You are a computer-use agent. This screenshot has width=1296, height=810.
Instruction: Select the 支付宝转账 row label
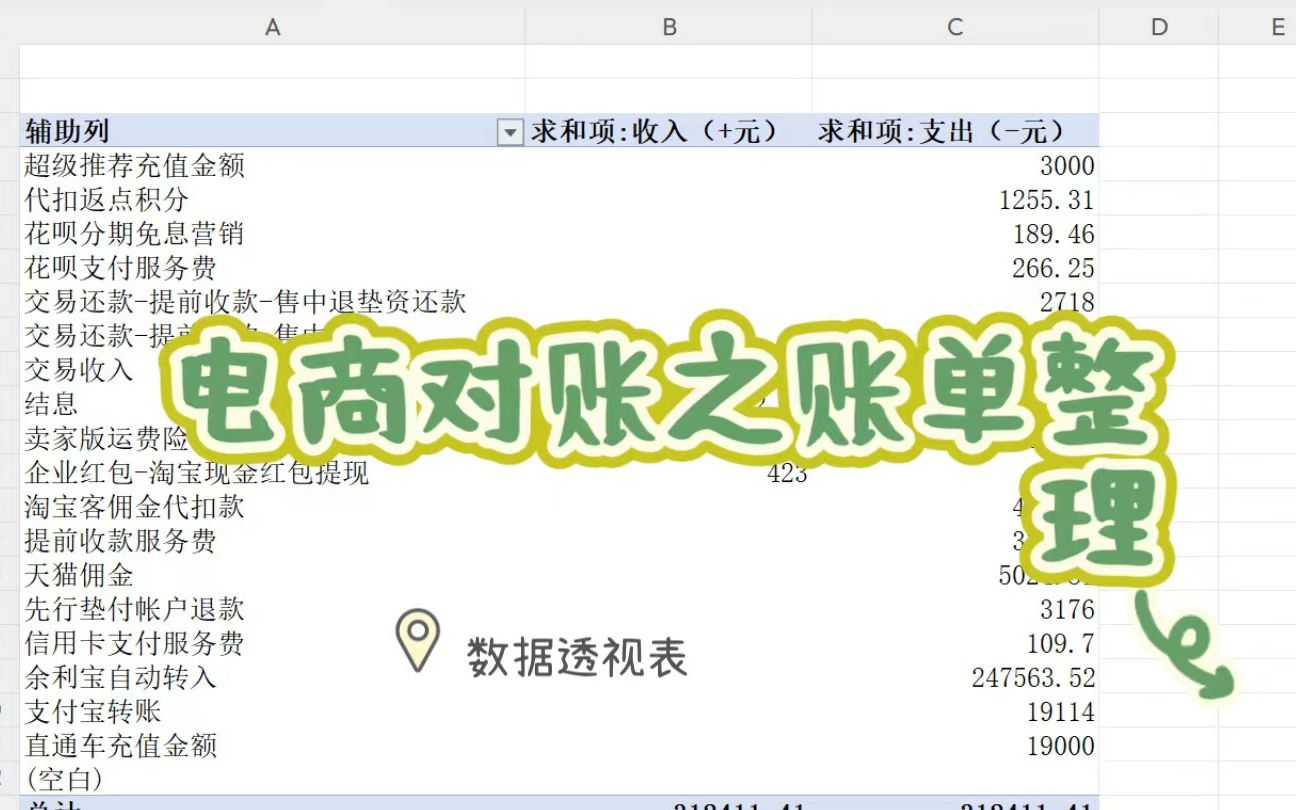[x=92, y=711]
